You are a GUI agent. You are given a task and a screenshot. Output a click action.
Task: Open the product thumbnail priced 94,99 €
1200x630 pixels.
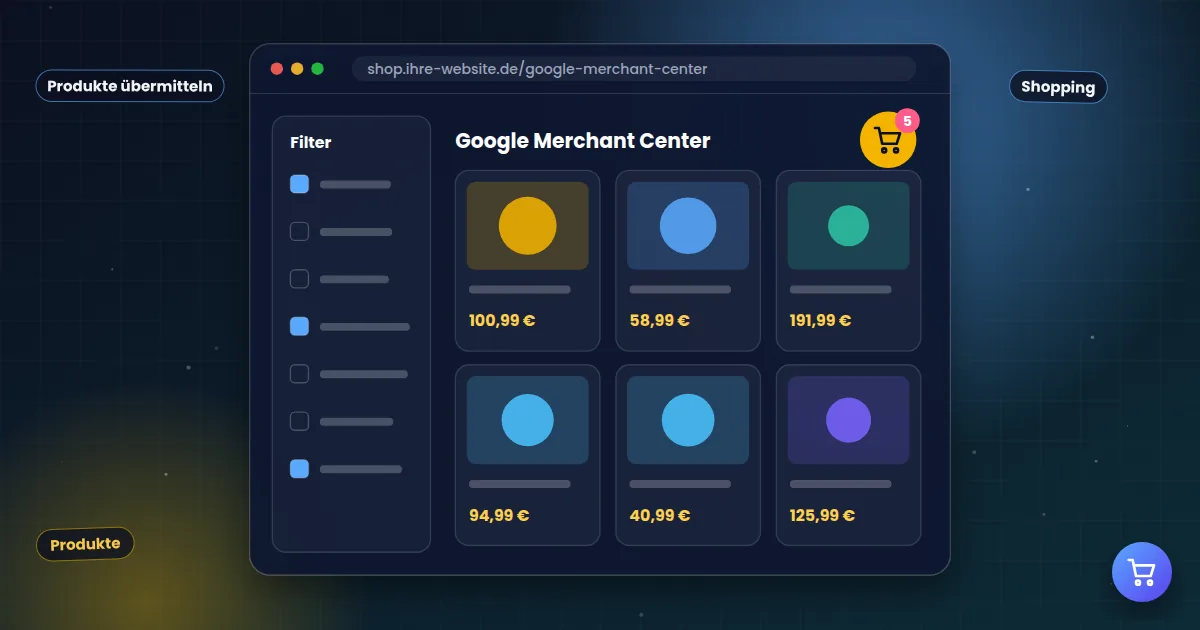click(x=528, y=420)
